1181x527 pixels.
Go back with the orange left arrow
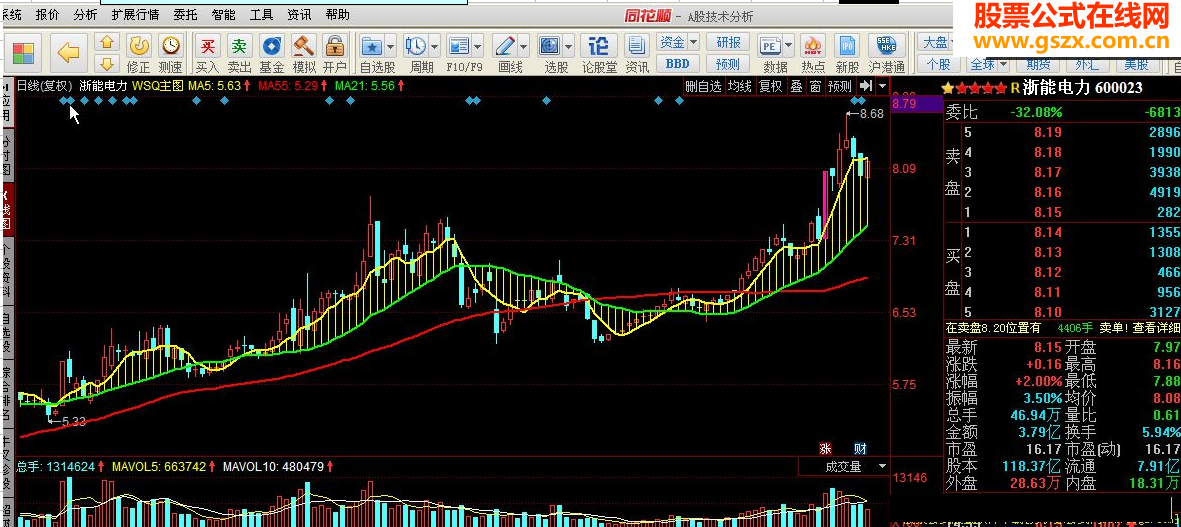[x=69, y=52]
